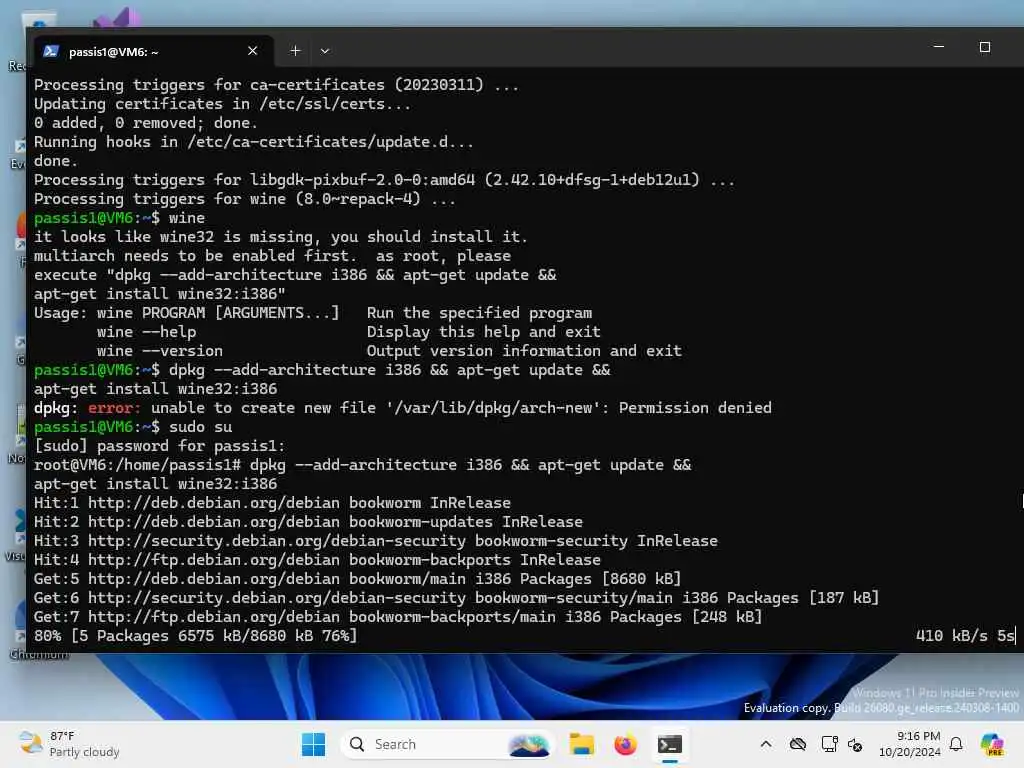Click "Hit:4" bookworm-backports InRelease line
1024x768 pixels.
click(317, 560)
